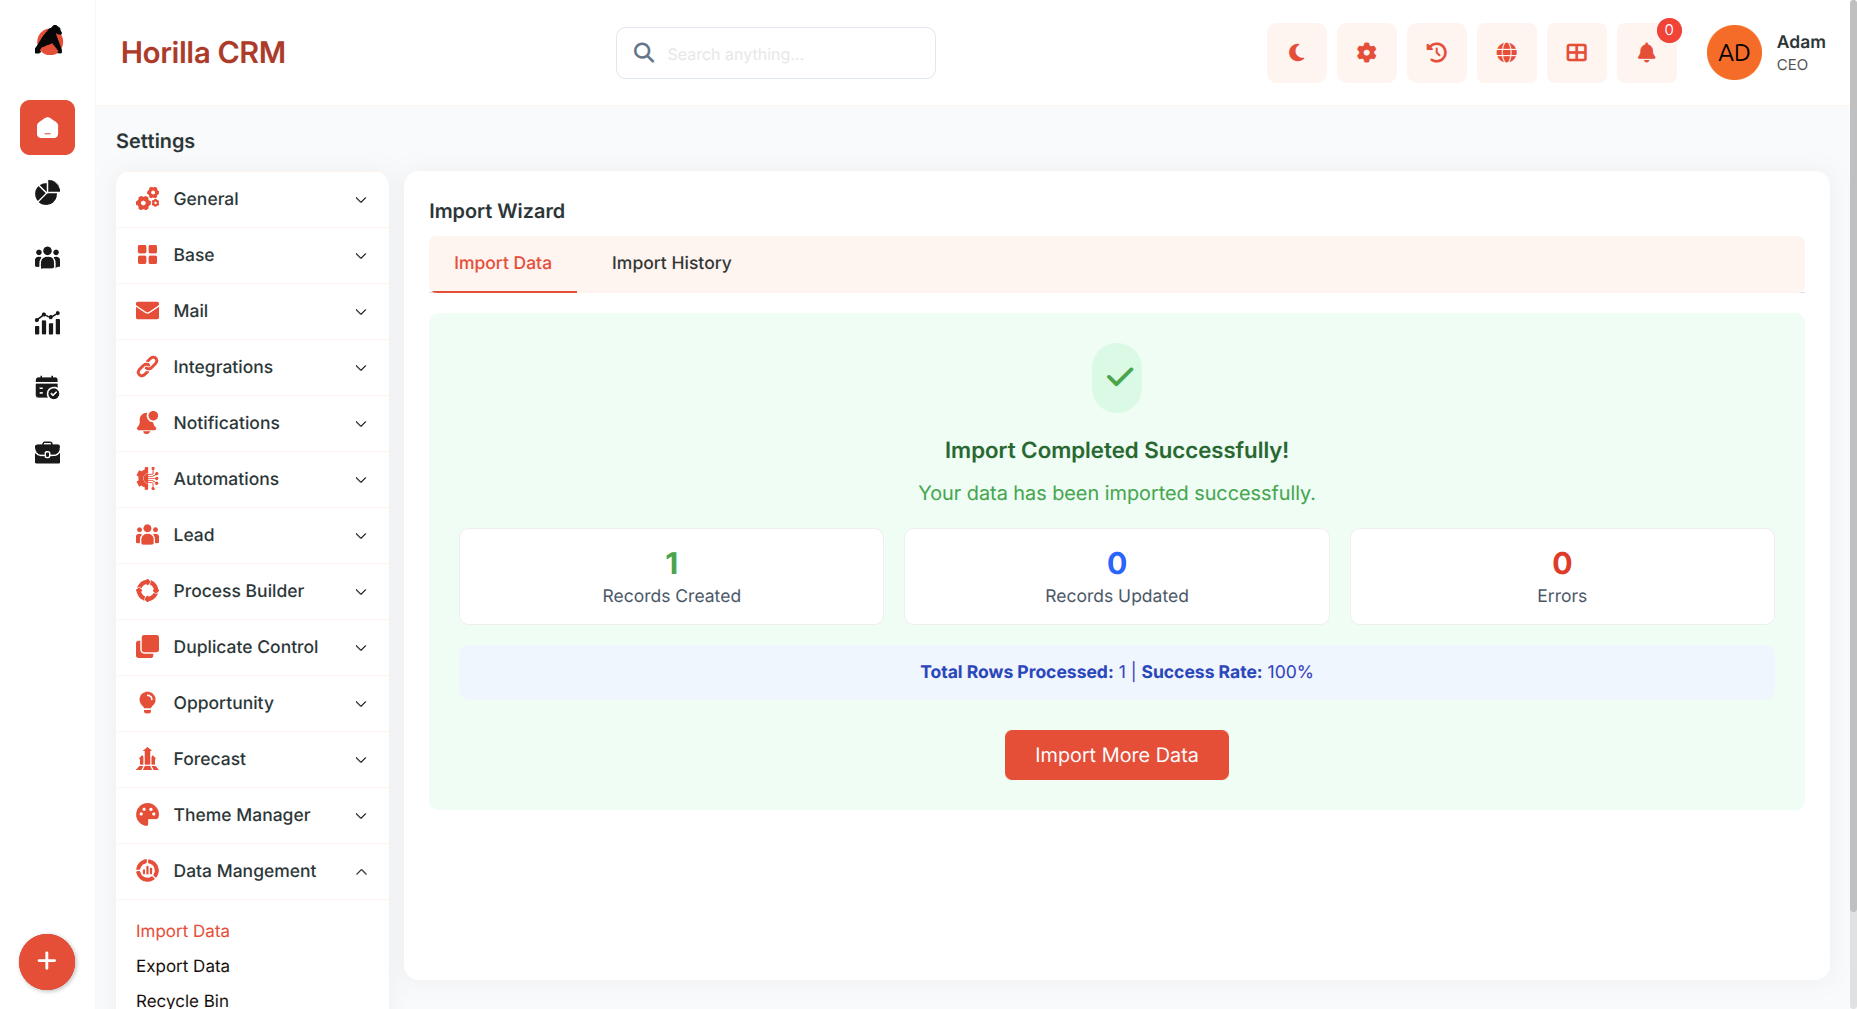The height and width of the screenshot is (1009, 1857).
Task: Click the Horilla CRM title
Action: point(203,53)
